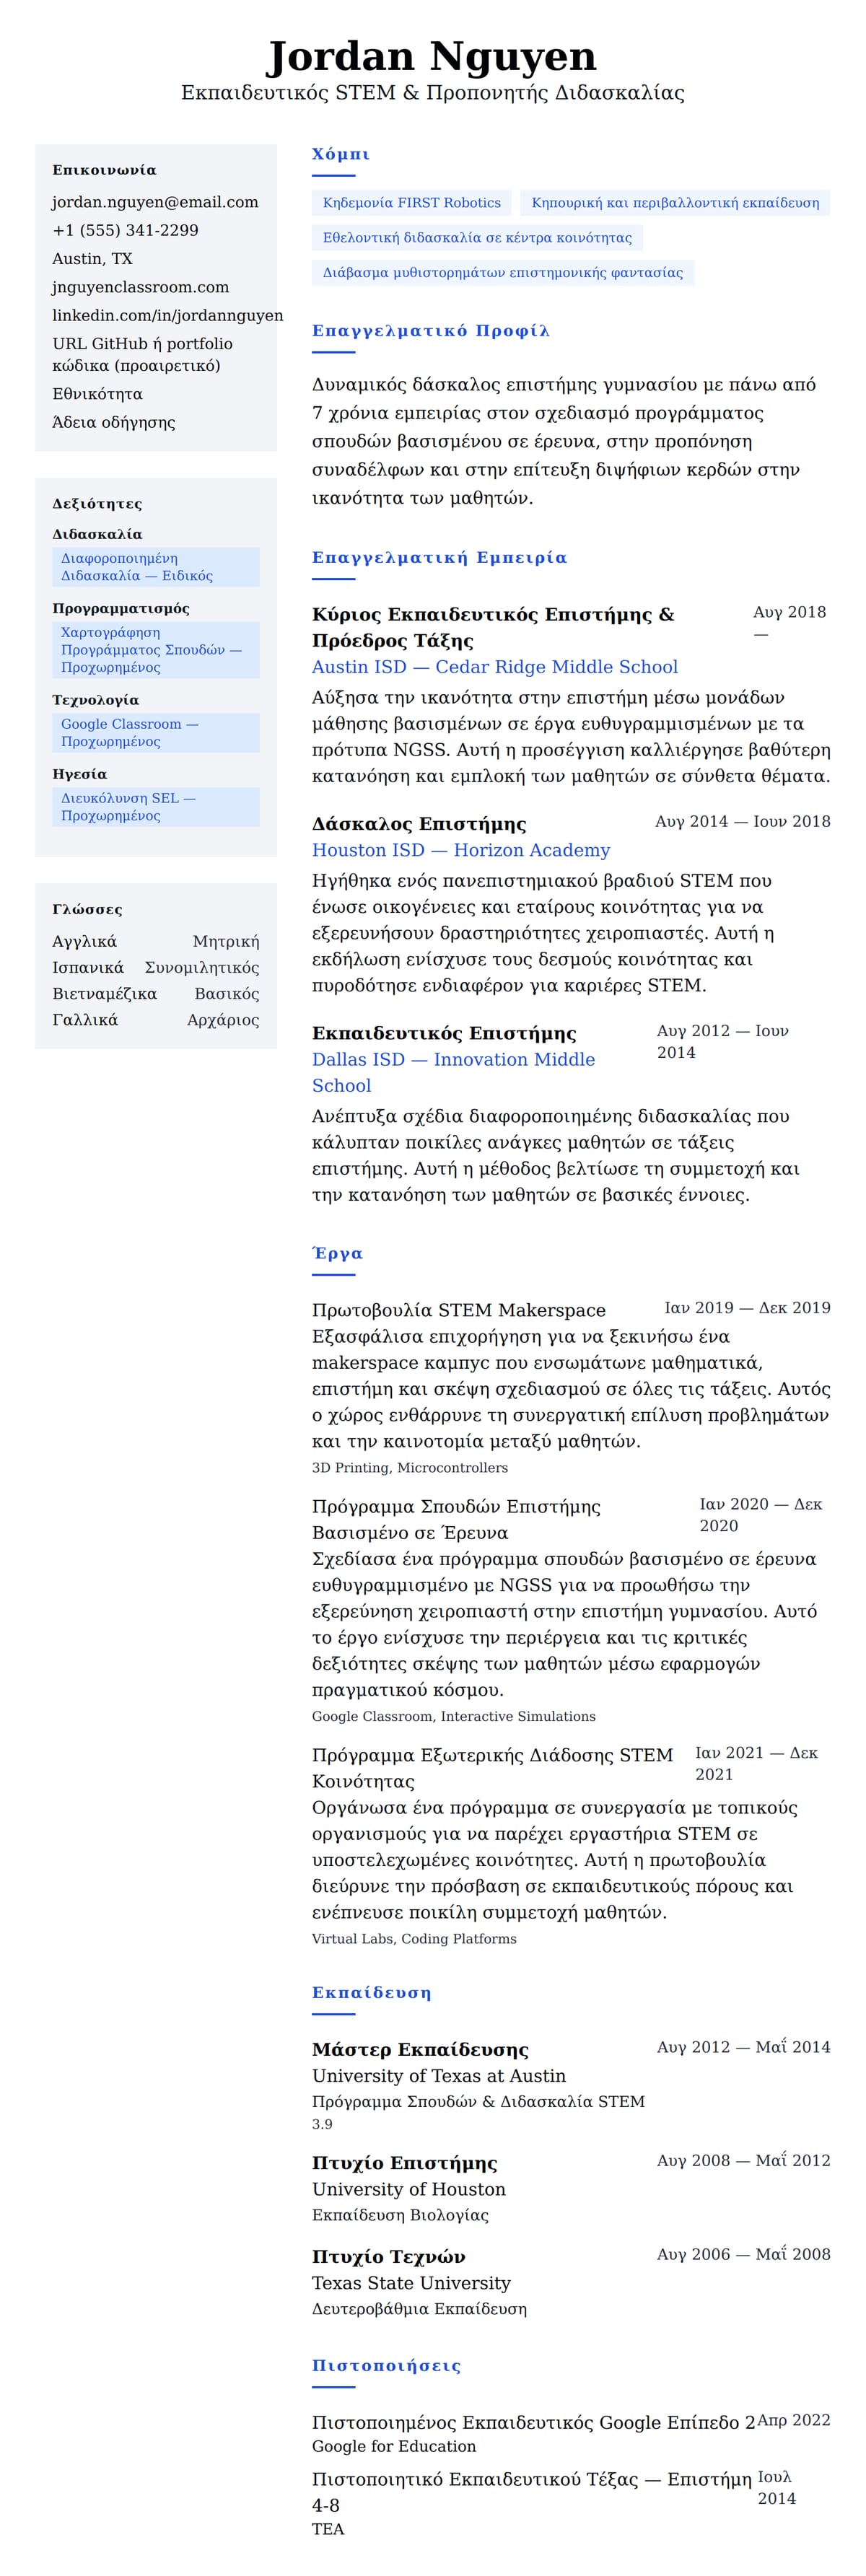Open the jnguyenclassroom.com website link
Screen dimensions: 866x2576
[x=140, y=287]
